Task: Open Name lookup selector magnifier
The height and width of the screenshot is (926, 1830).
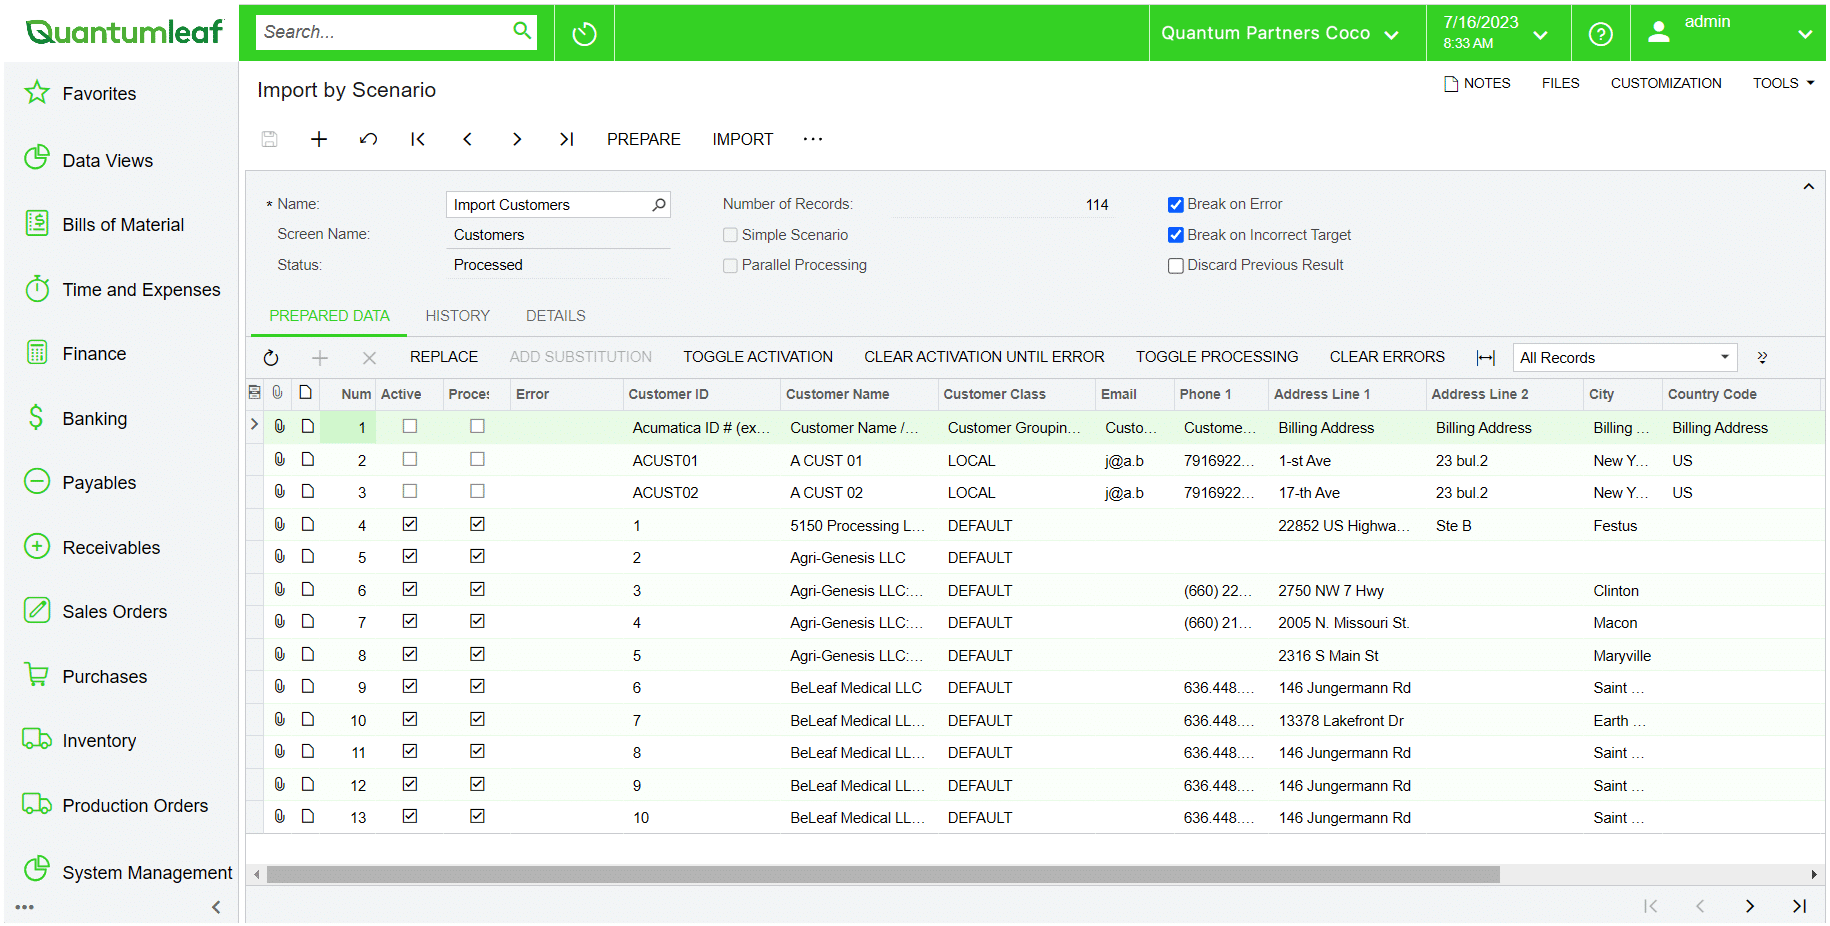Action: (659, 205)
